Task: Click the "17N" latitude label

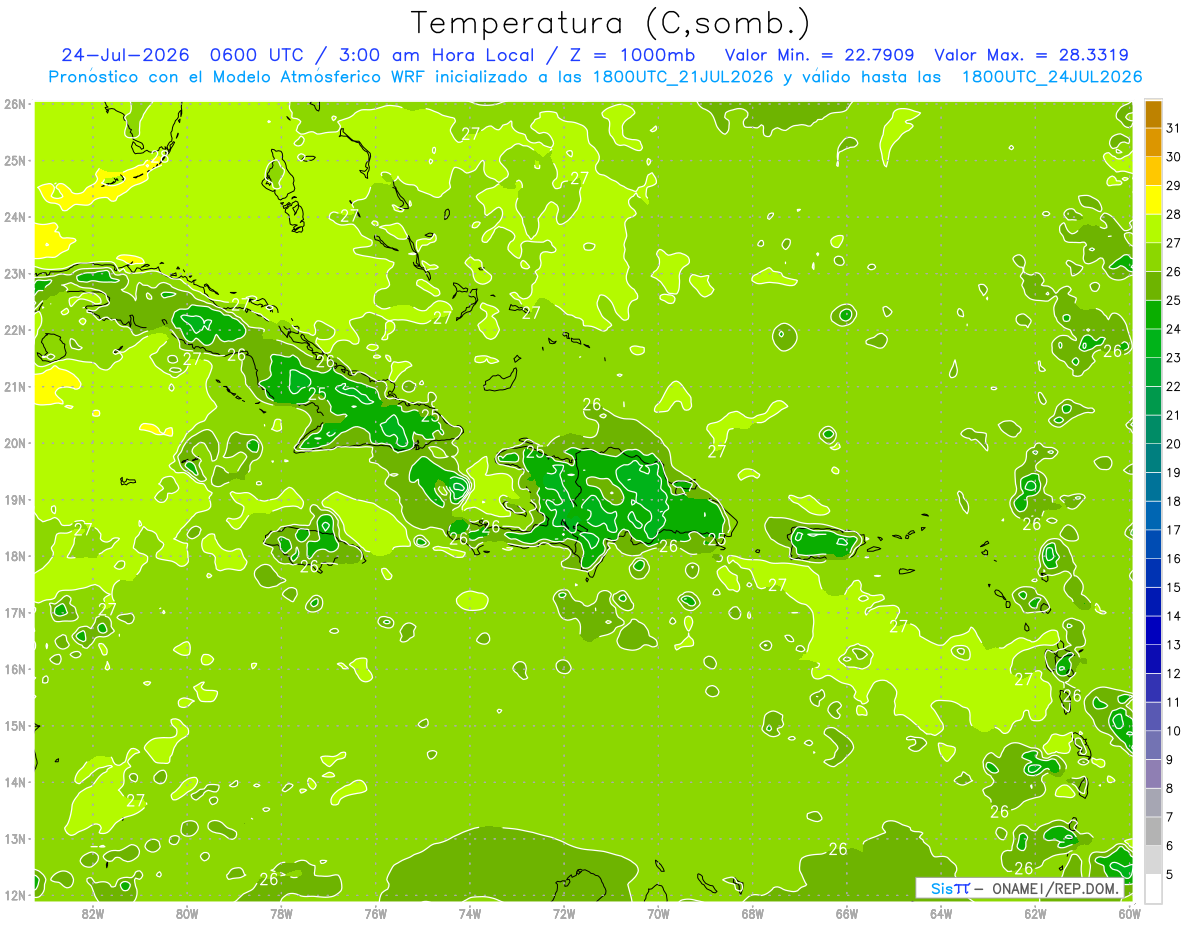Action: (x=14, y=612)
